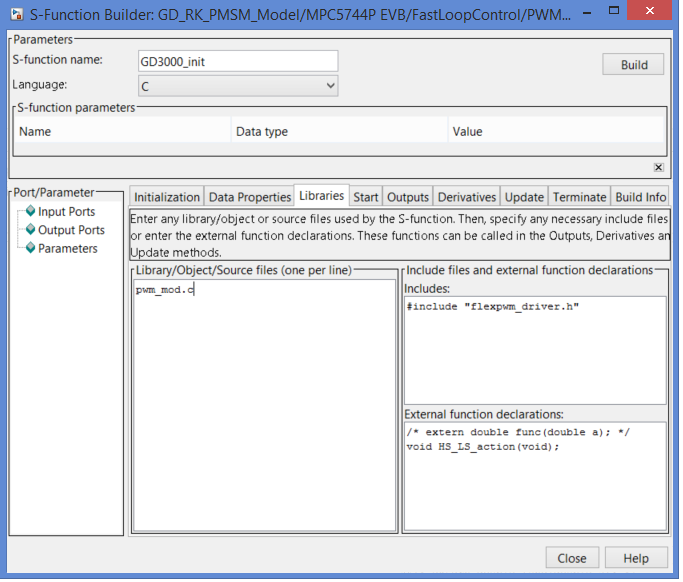Click the Name column header
Viewport: 683px width, 582px height.
122,131
